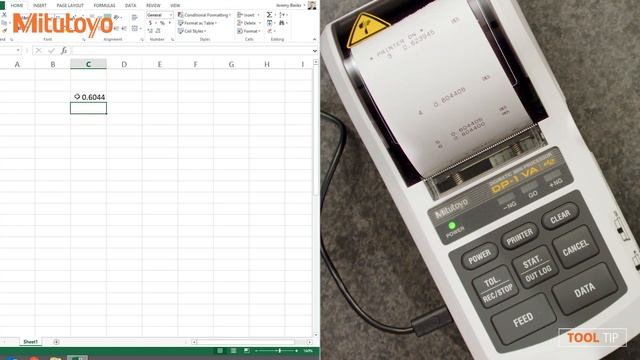Open the VIEW ribbon tab
Viewport: 640px width, 360px height.
(175, 5)
